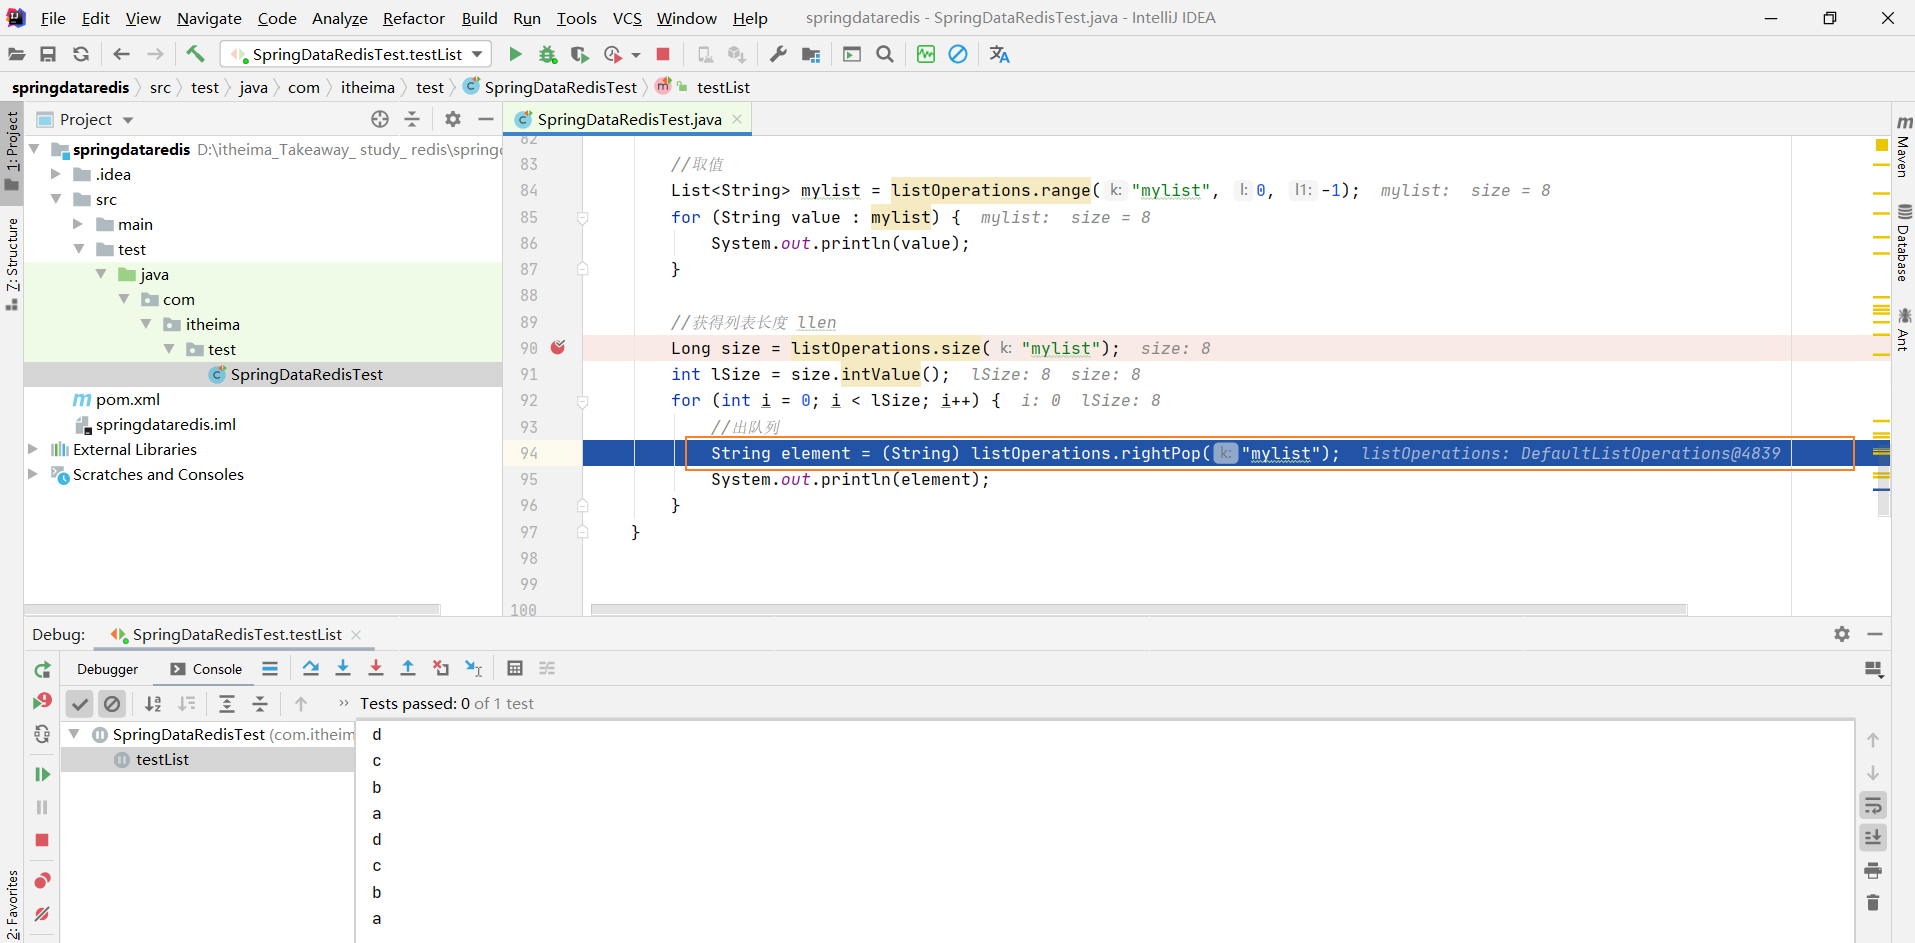1915x943 pixels.
Task: Toggle soft-wrap in console sidebar
Action: pos(1873,806)
